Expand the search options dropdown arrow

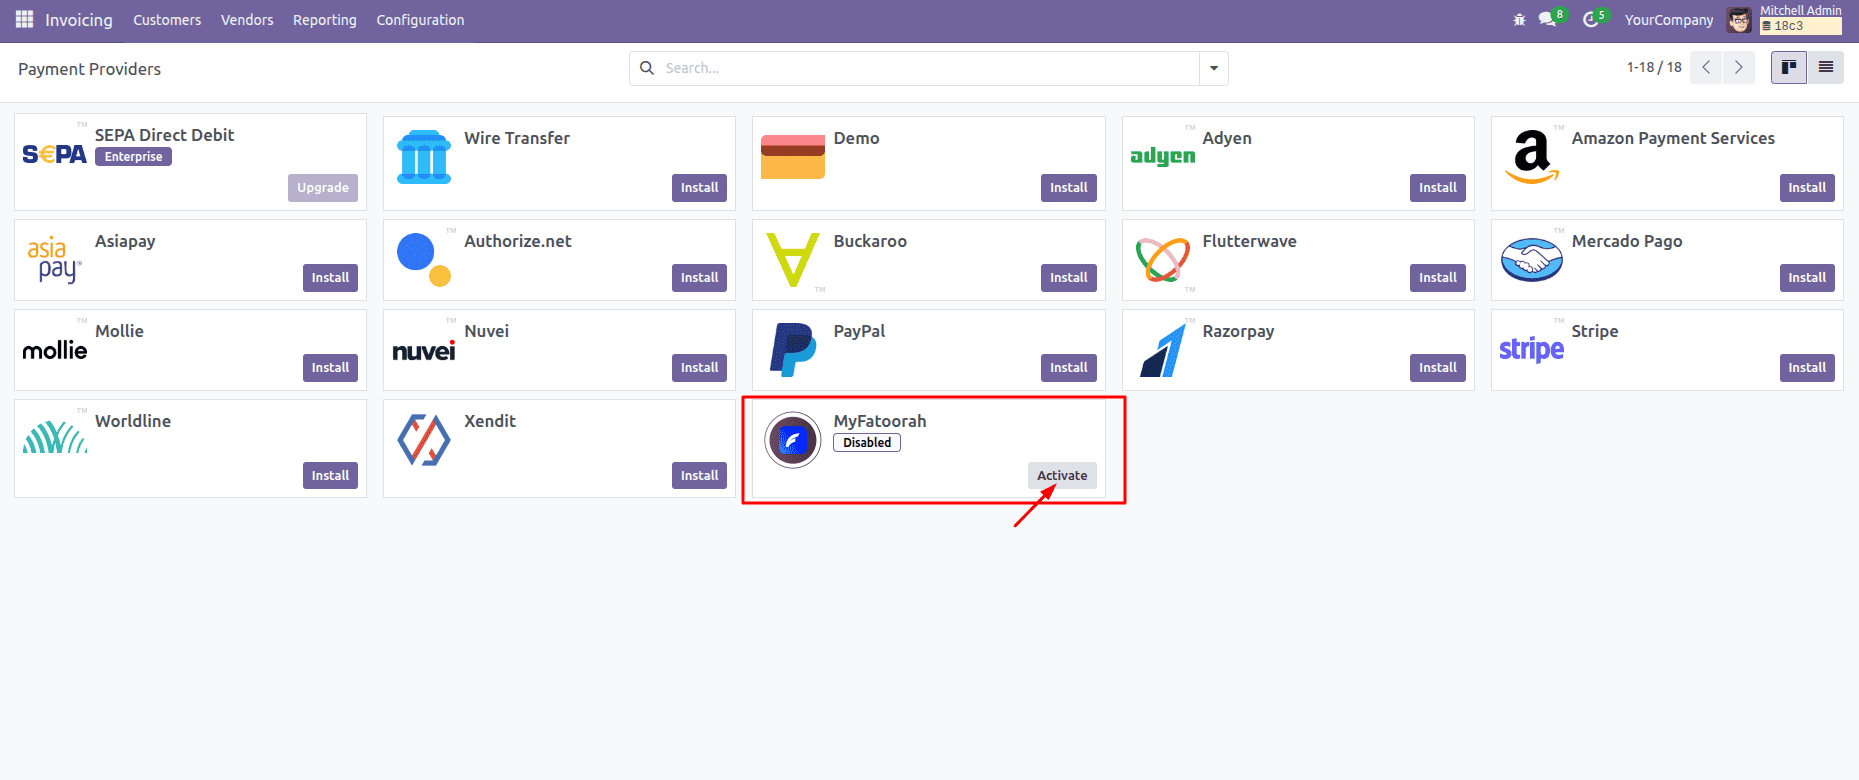click(1214, 68)
